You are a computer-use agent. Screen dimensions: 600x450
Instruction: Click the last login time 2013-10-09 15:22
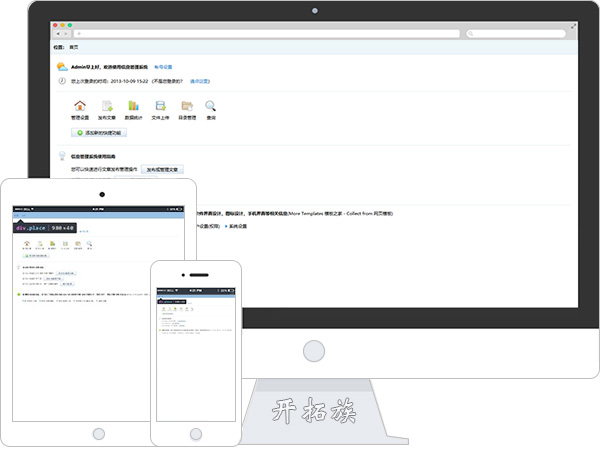[129, 81]
